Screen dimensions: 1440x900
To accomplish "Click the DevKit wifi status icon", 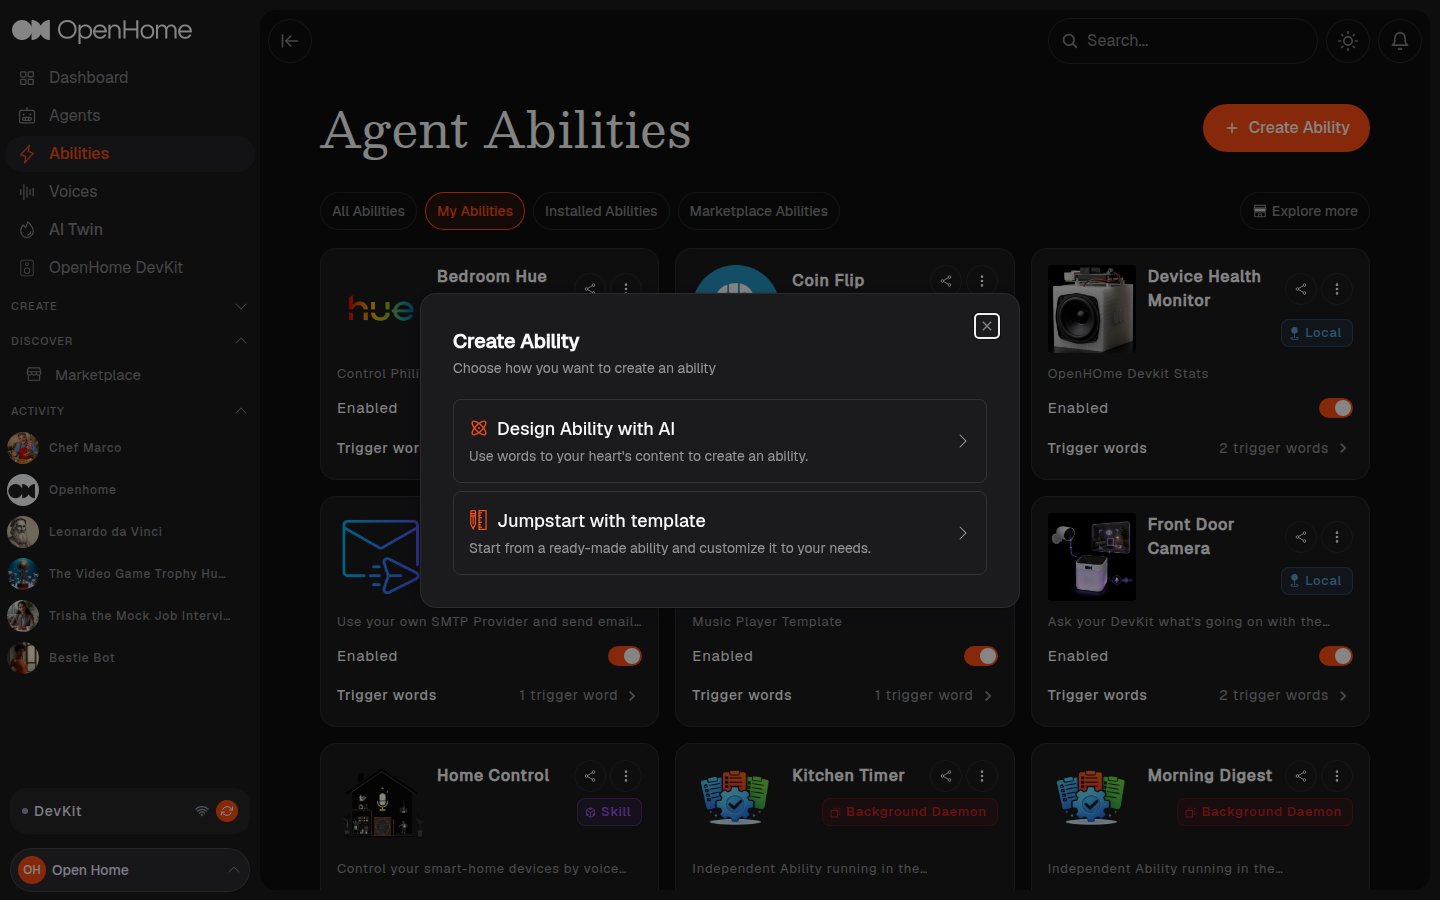I will tap(202, 811).
